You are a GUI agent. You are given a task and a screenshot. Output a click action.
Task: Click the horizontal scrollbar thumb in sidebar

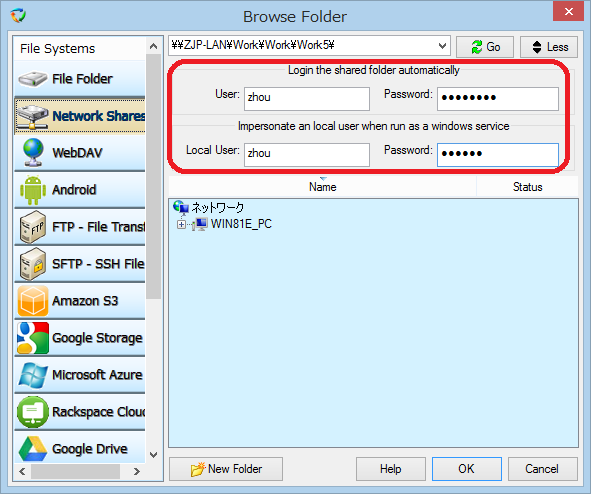point(75,471)
